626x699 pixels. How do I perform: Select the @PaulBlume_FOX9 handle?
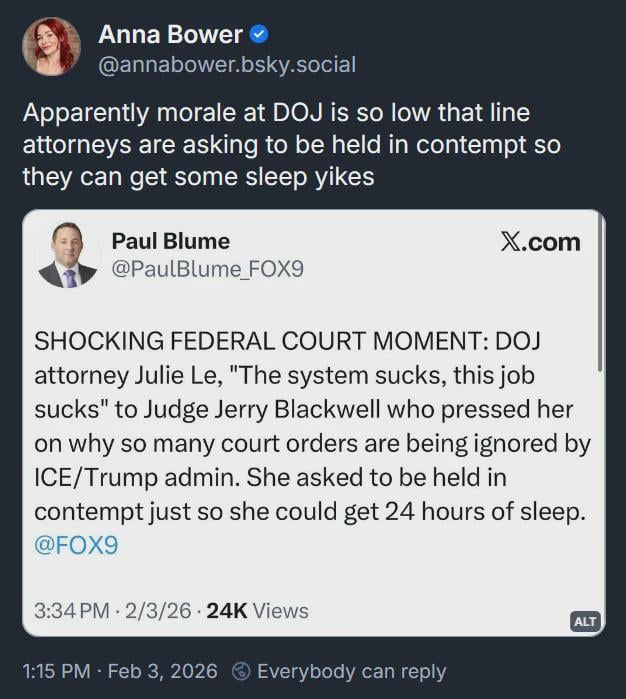pyautogui.click(x=207, y=269)
